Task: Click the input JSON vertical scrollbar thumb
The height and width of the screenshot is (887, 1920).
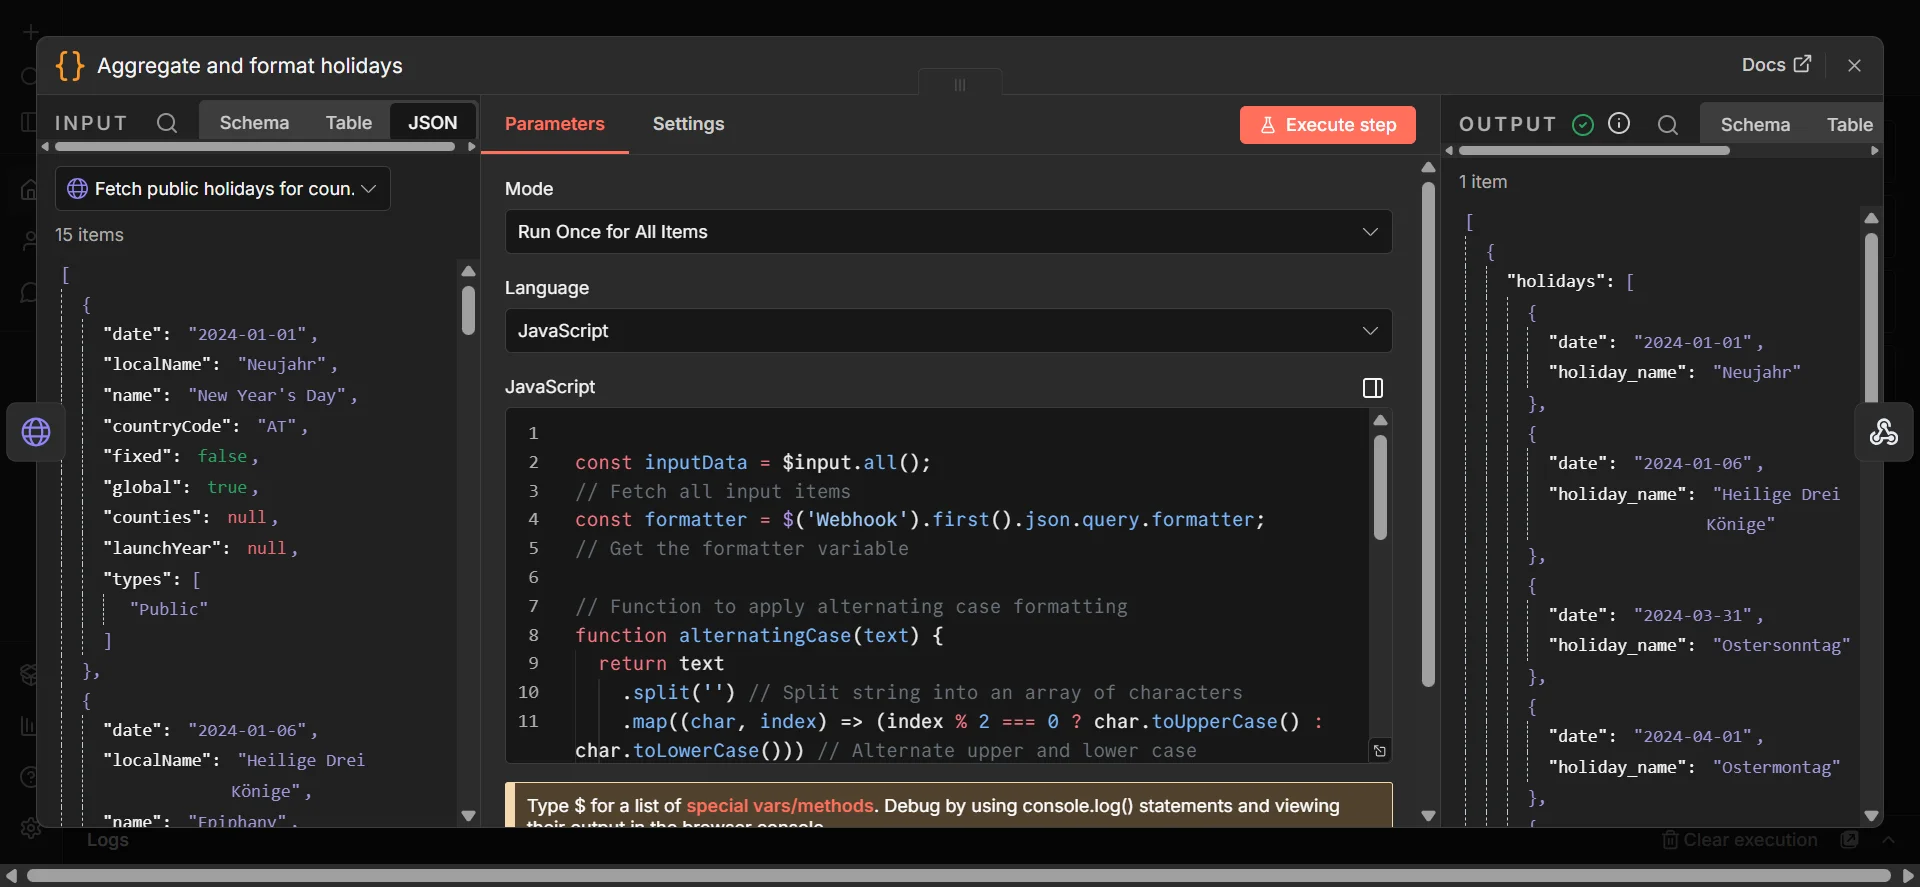Action: (468, 311)
